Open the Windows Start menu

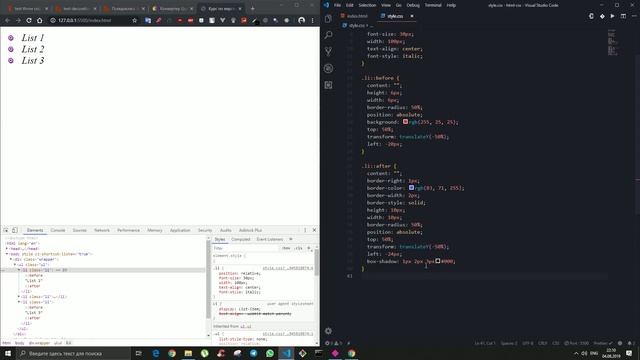[8, 353]
